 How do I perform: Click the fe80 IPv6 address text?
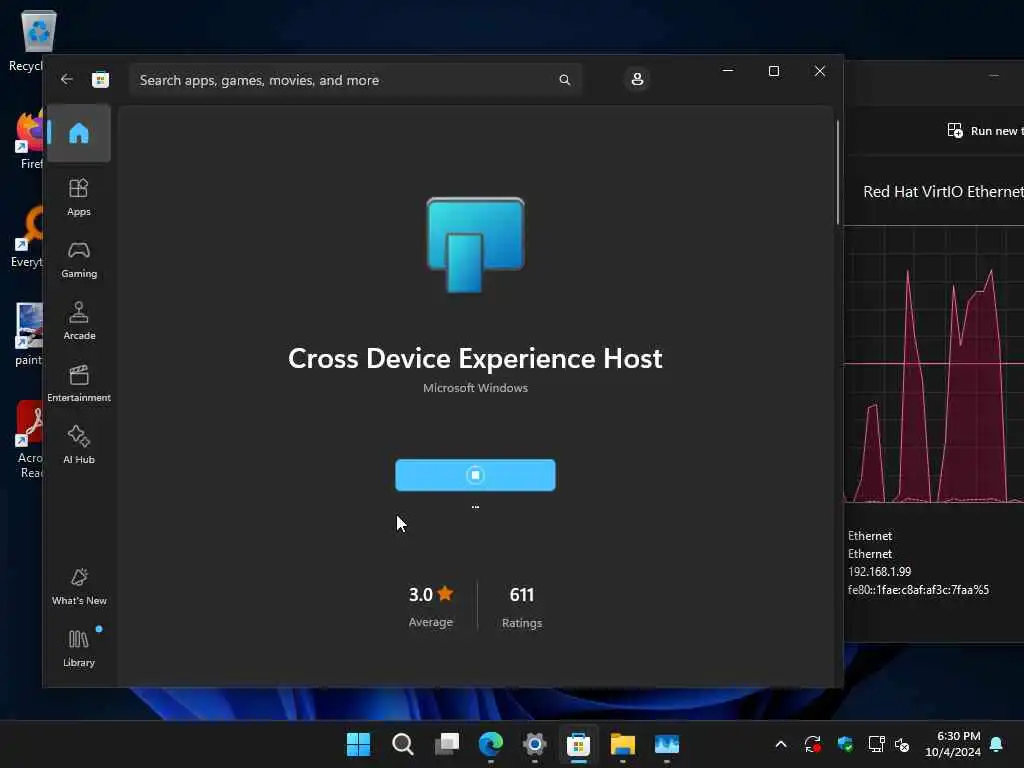point(918,590)
